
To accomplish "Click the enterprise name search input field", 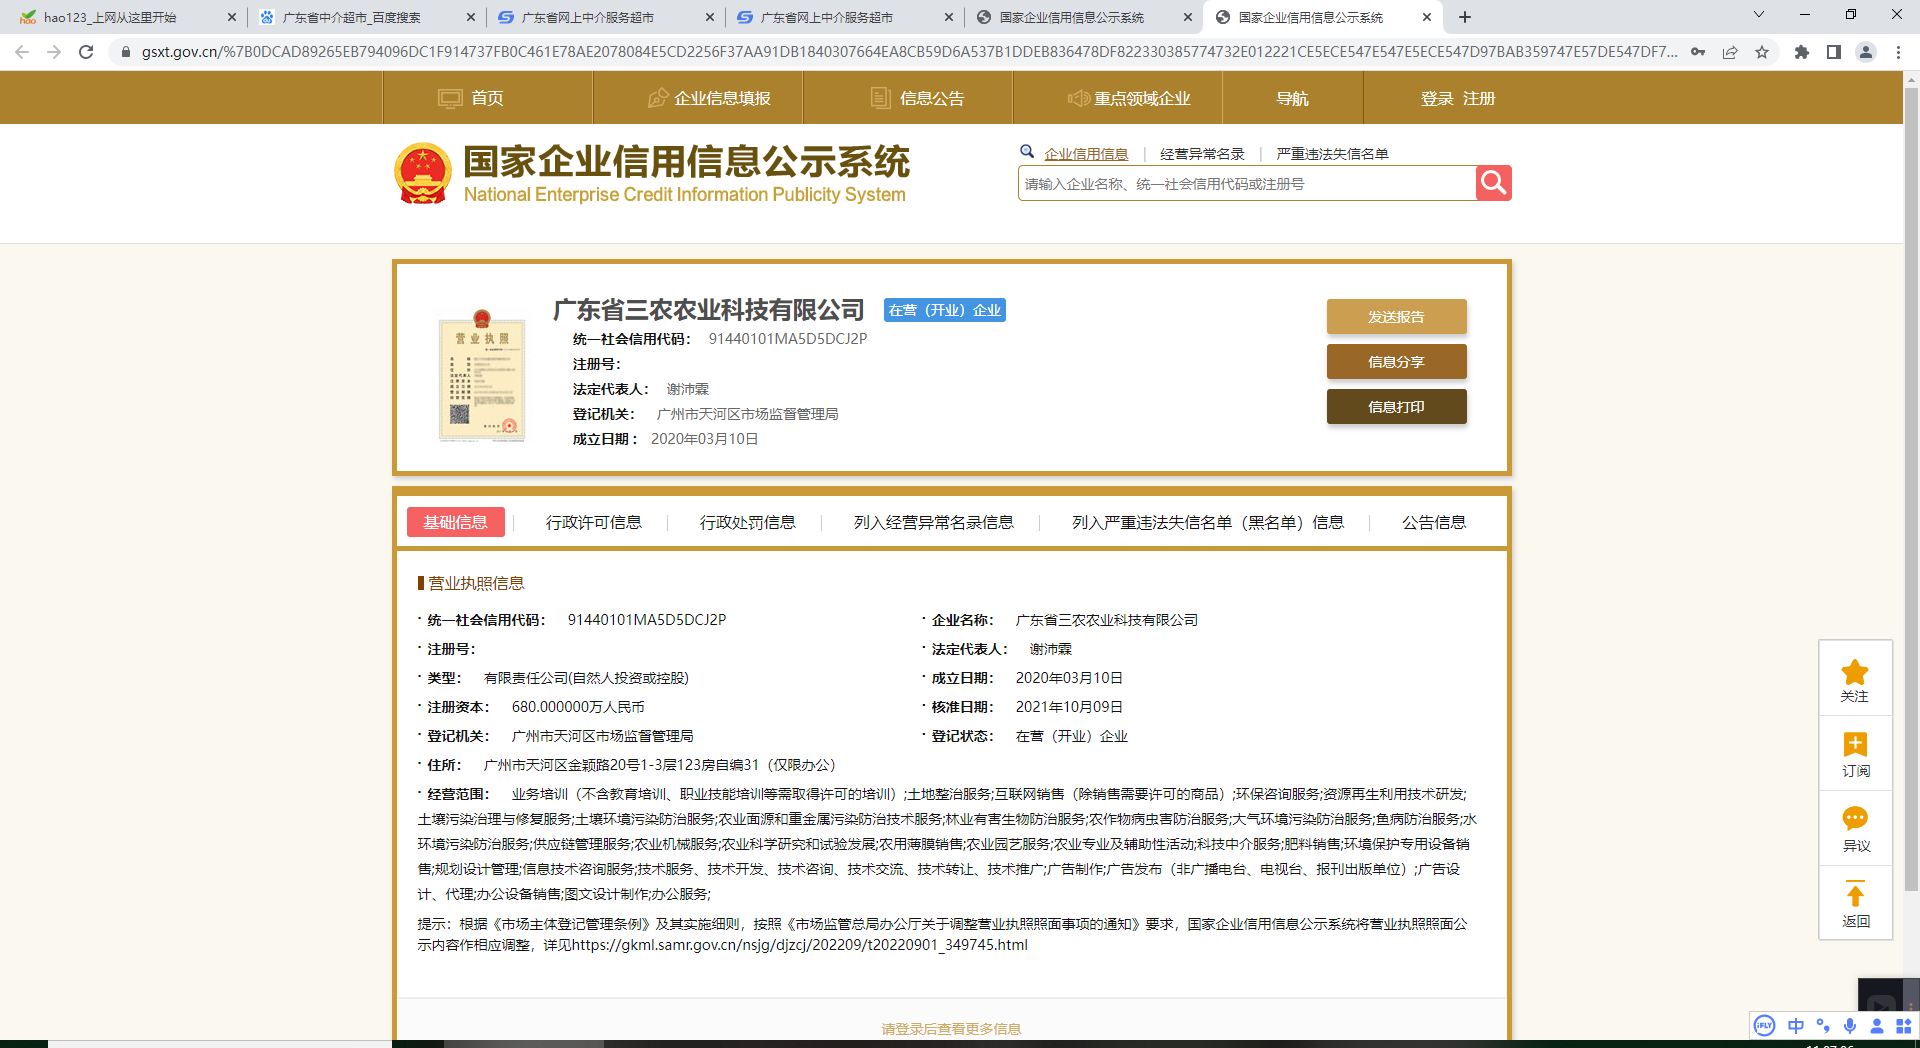I will point(1247,184).
